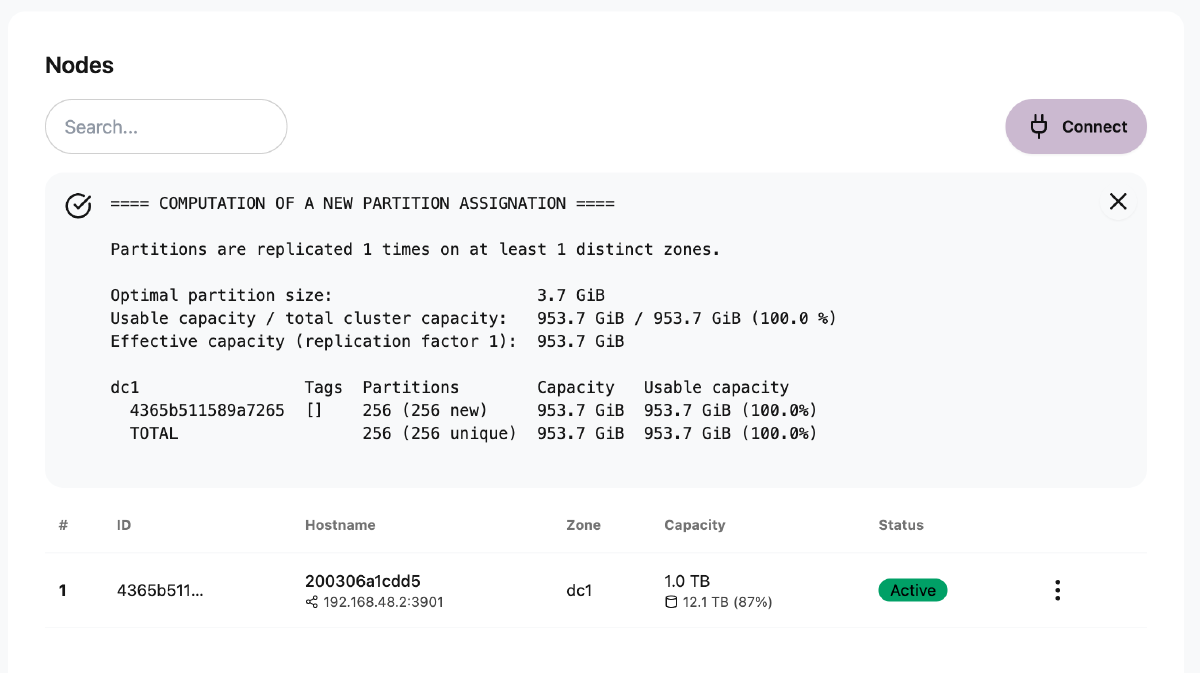
Task: Click the Partitions header in the notice
Action: tap(411, 388)
